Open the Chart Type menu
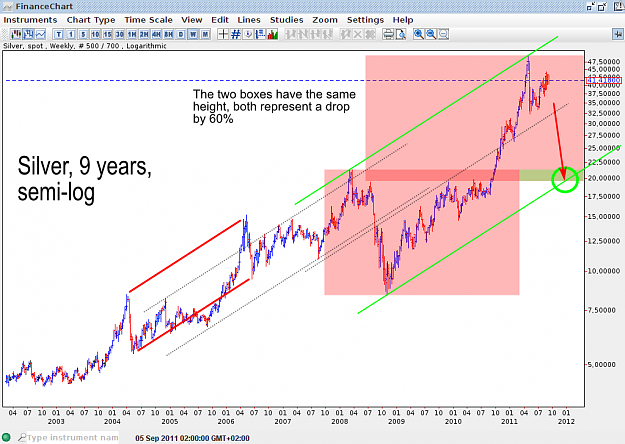 coord(91,20)
